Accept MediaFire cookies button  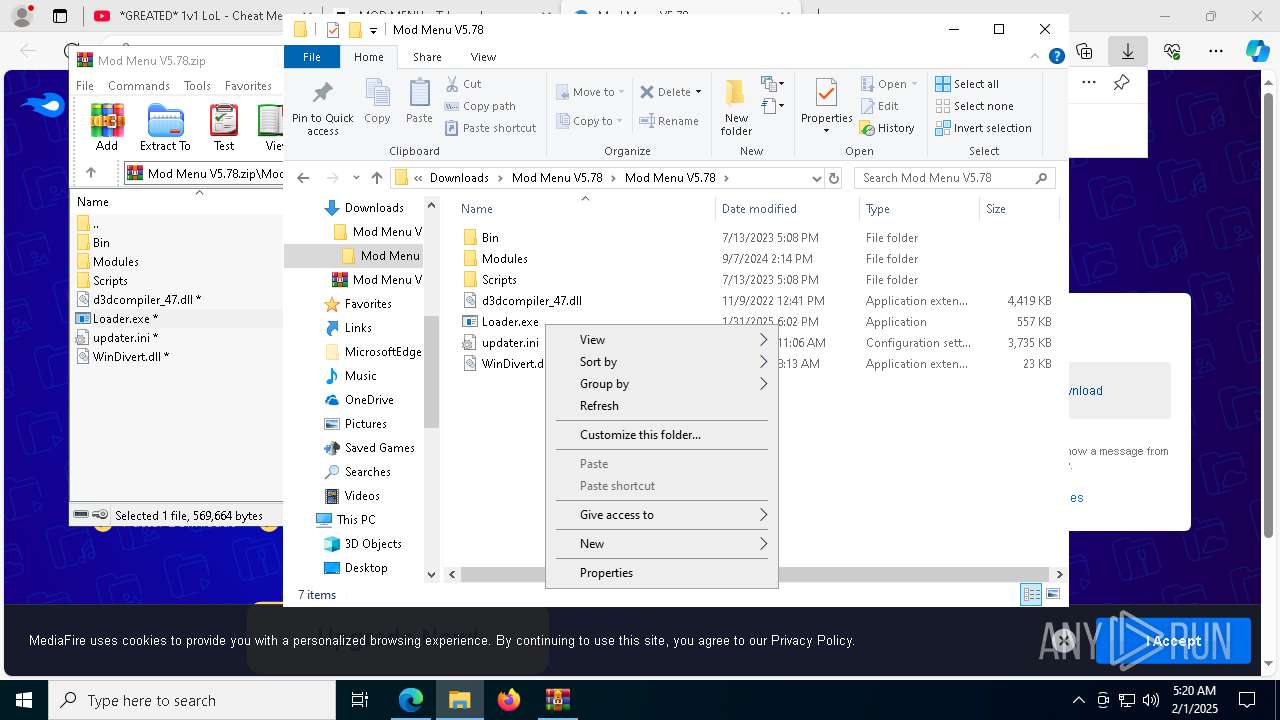[1173, 641]
